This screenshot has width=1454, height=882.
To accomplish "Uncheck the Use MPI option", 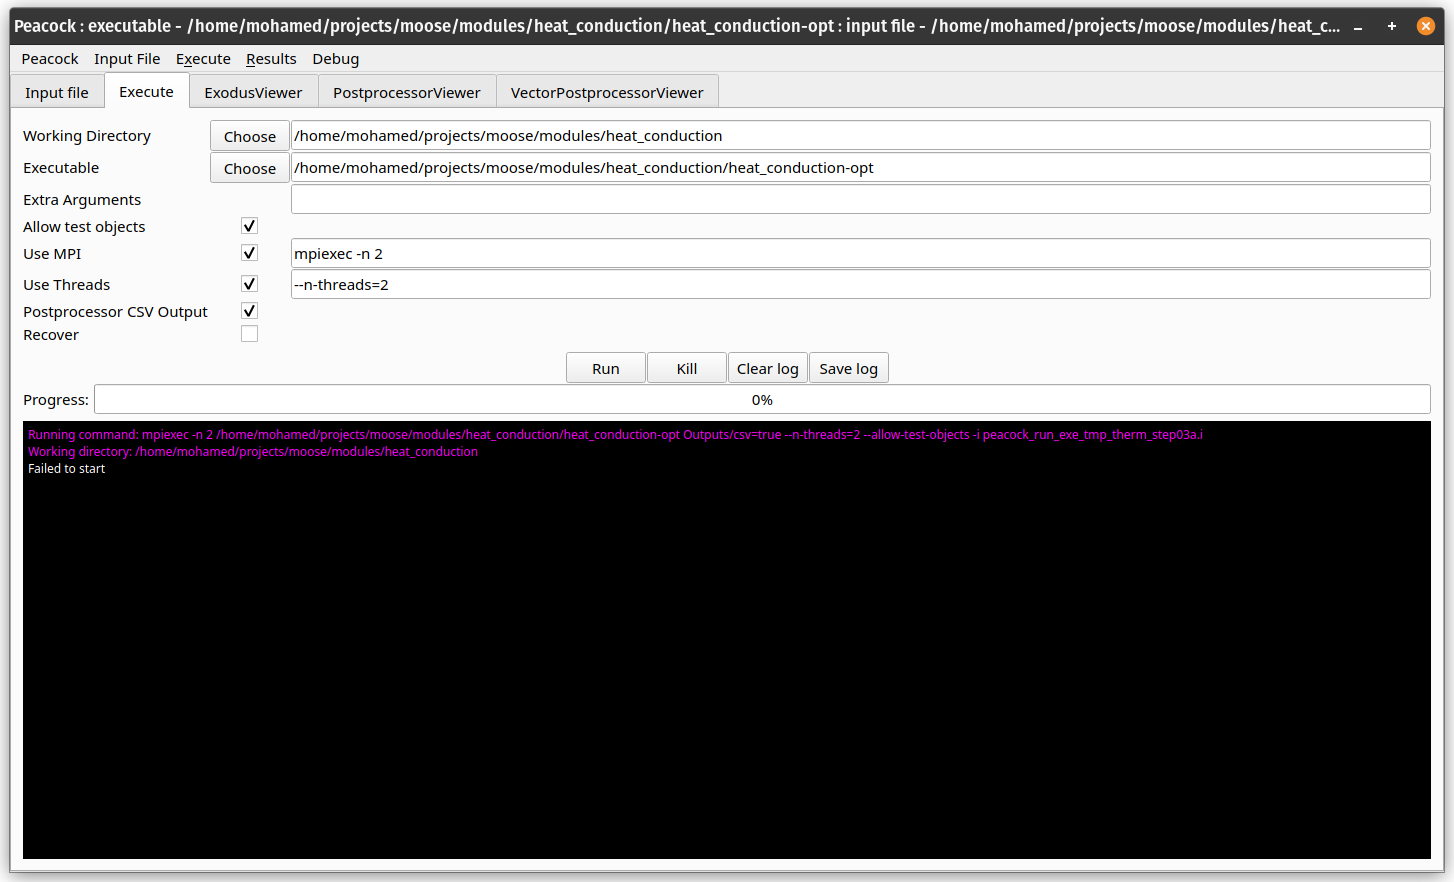I will (x=249, y=252).
